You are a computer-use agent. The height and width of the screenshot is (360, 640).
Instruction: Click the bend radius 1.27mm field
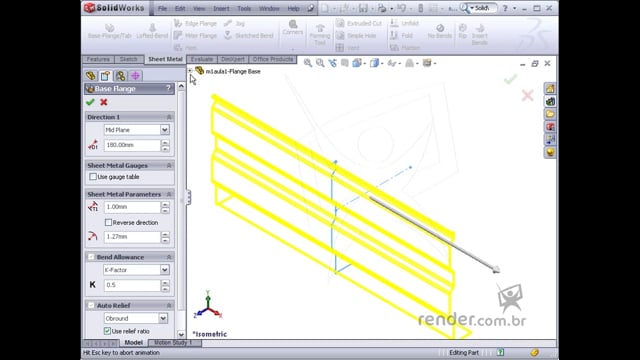tap(132, 237)
